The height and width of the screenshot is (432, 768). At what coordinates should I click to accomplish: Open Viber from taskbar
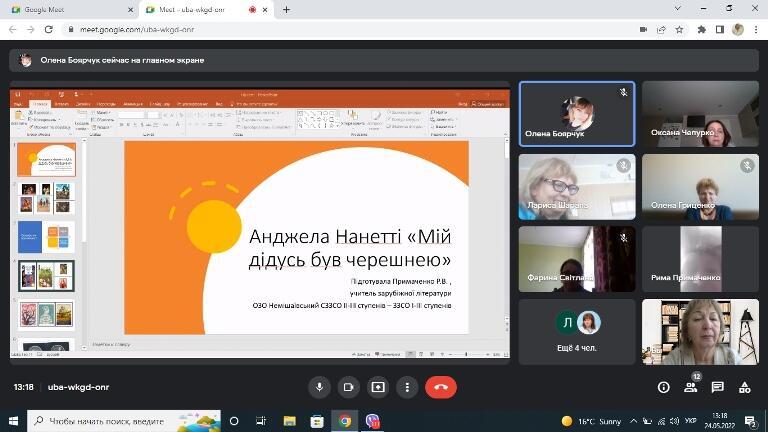click(x=372, y=421)
